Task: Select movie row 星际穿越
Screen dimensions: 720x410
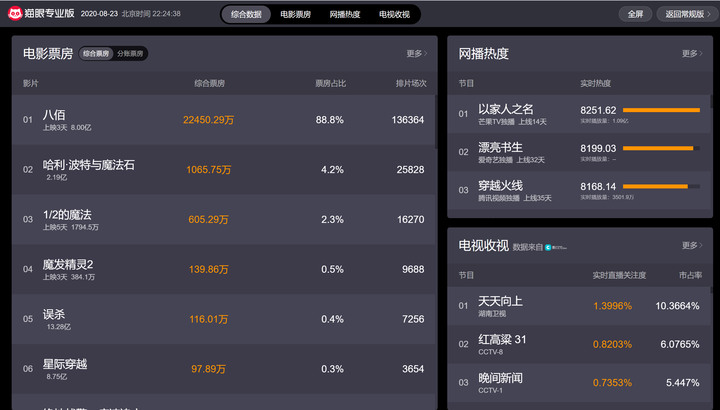Action: click(223, 369)
